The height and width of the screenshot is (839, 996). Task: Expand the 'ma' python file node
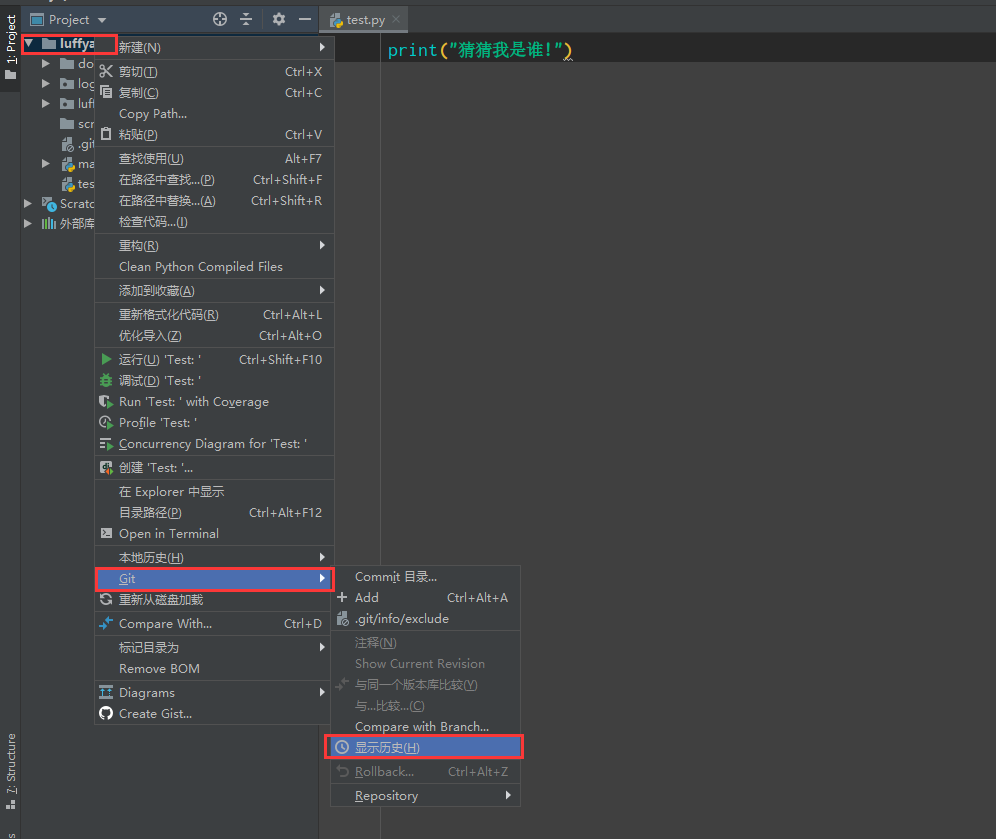(46, 163)
